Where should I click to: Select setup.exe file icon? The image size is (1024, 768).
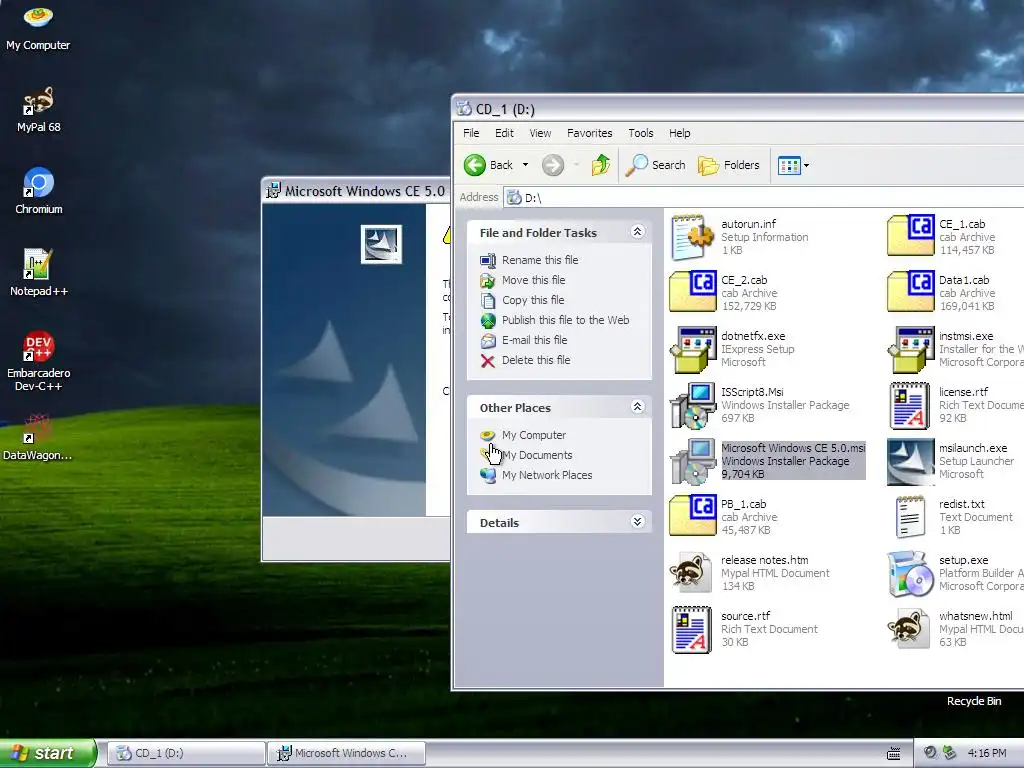click(x=910, y=573)
